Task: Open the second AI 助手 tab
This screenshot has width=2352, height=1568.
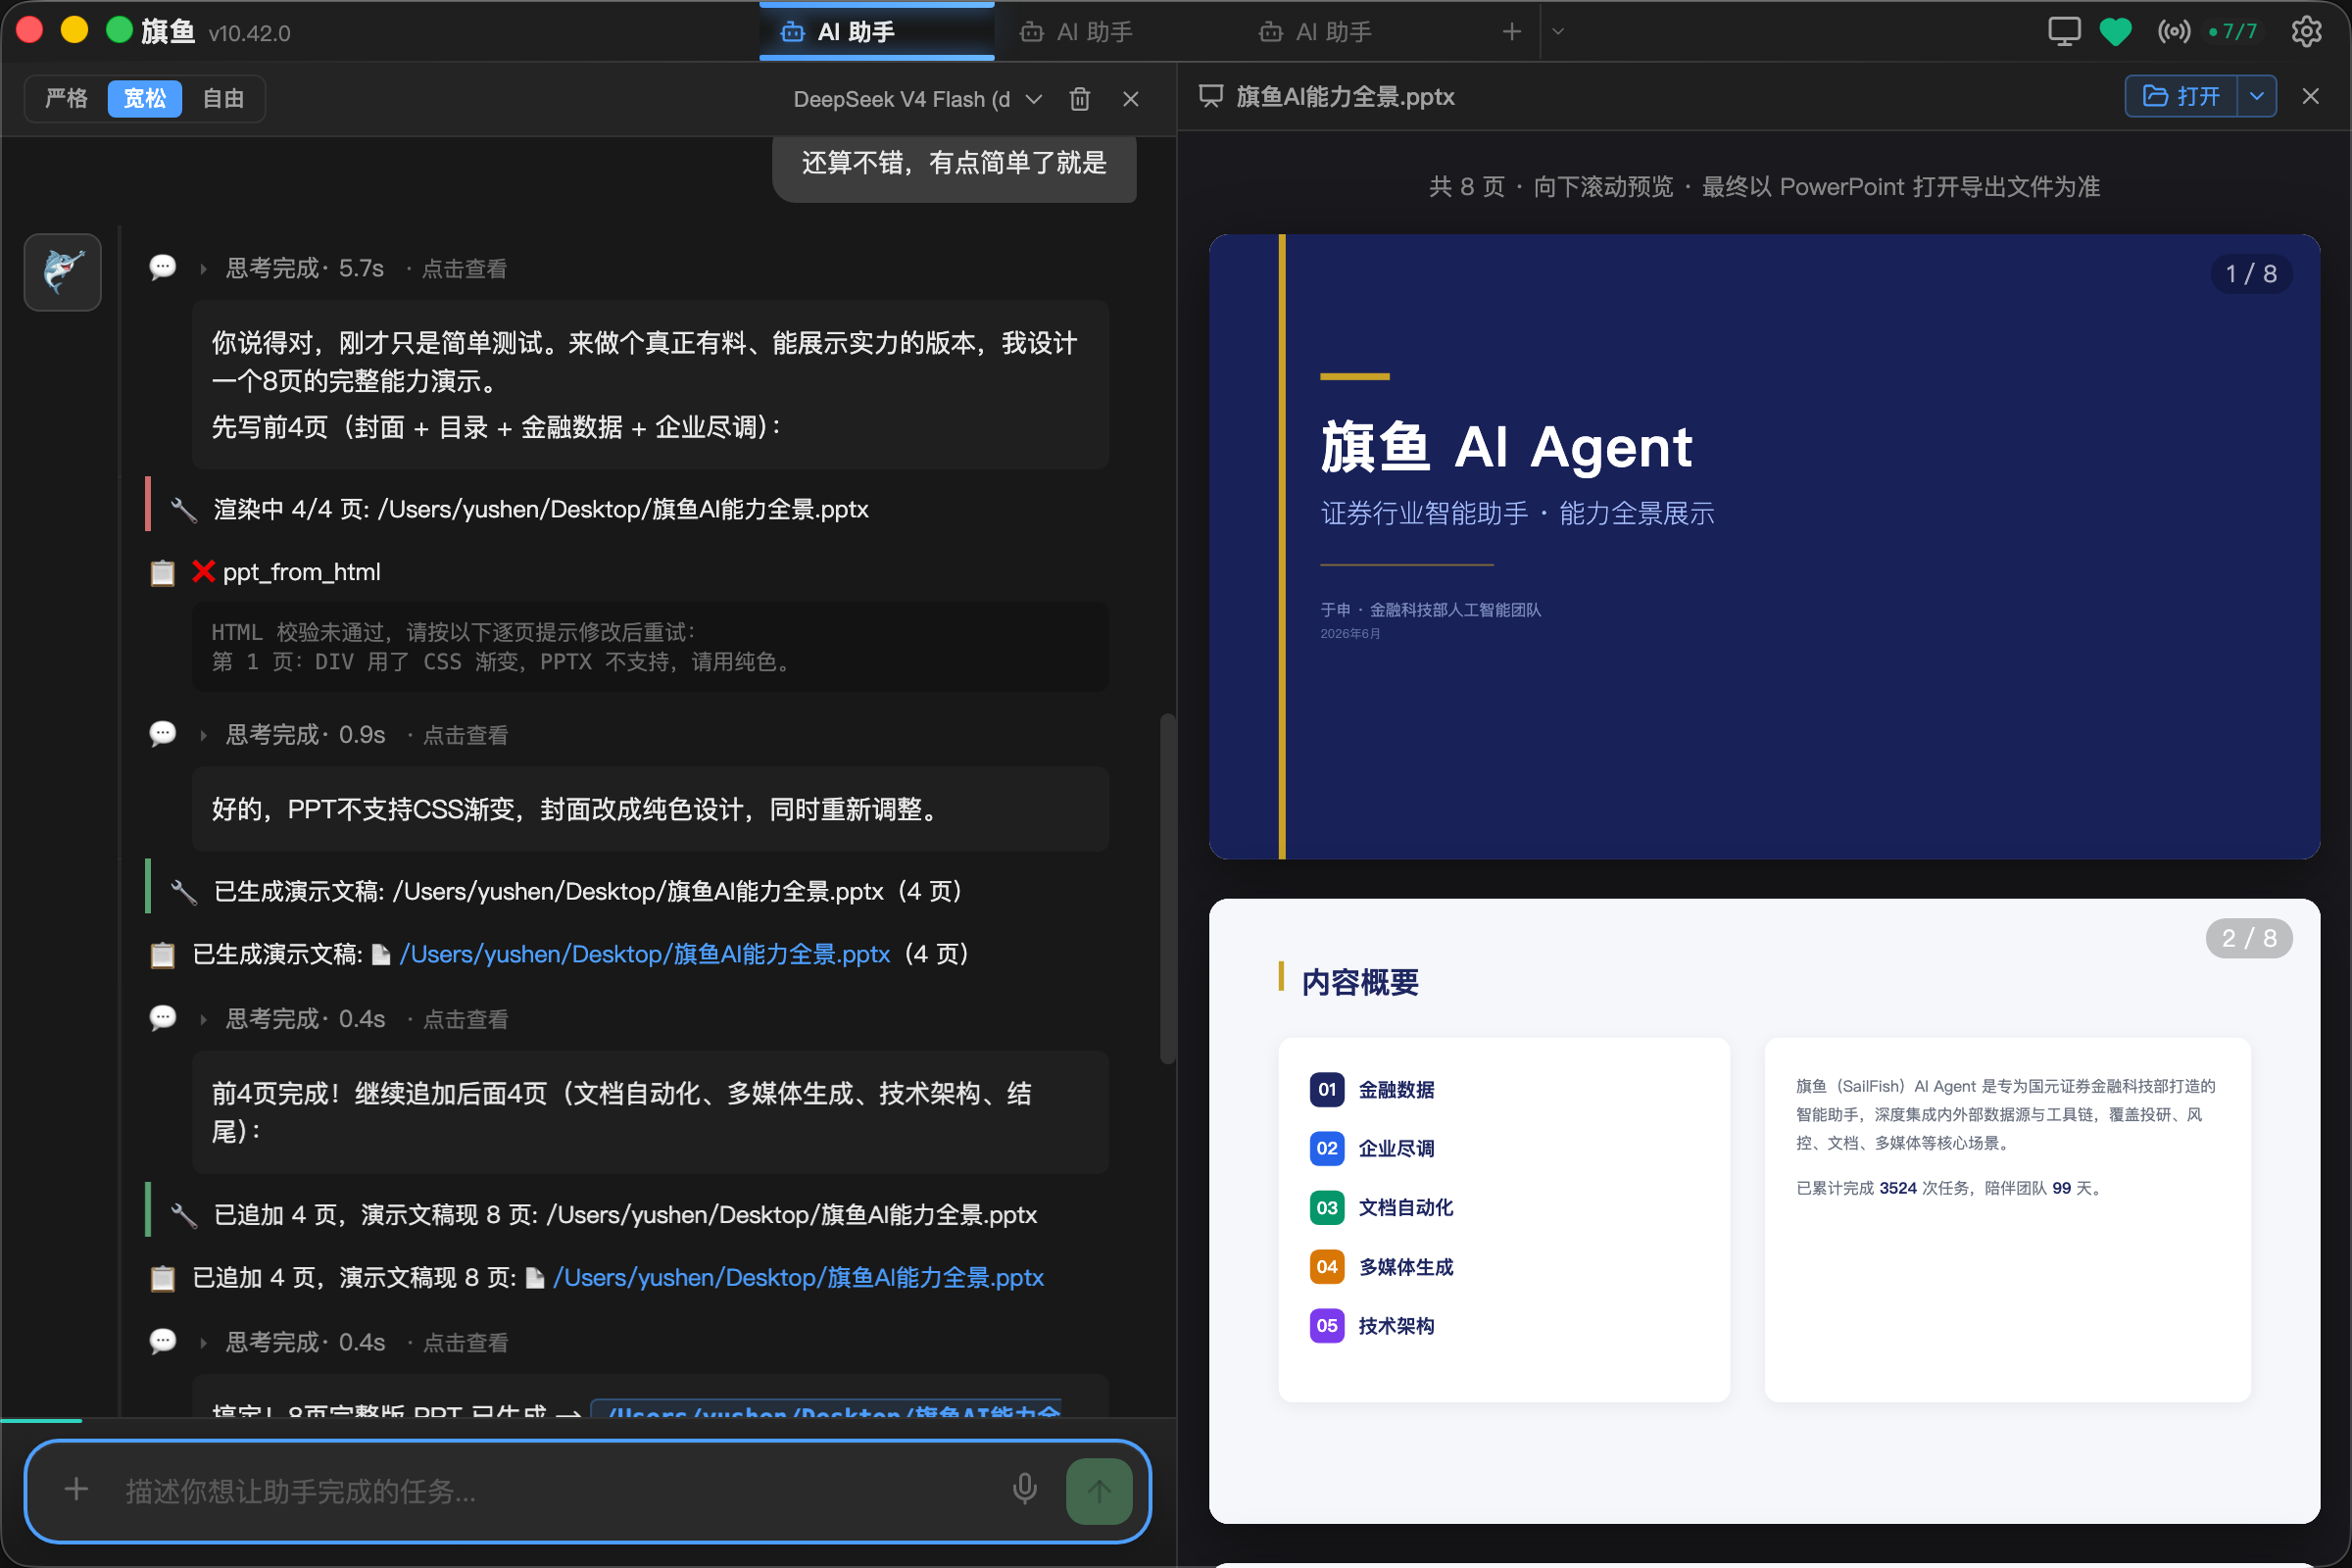Action: pyautogui.click(x=1076, y=32)
